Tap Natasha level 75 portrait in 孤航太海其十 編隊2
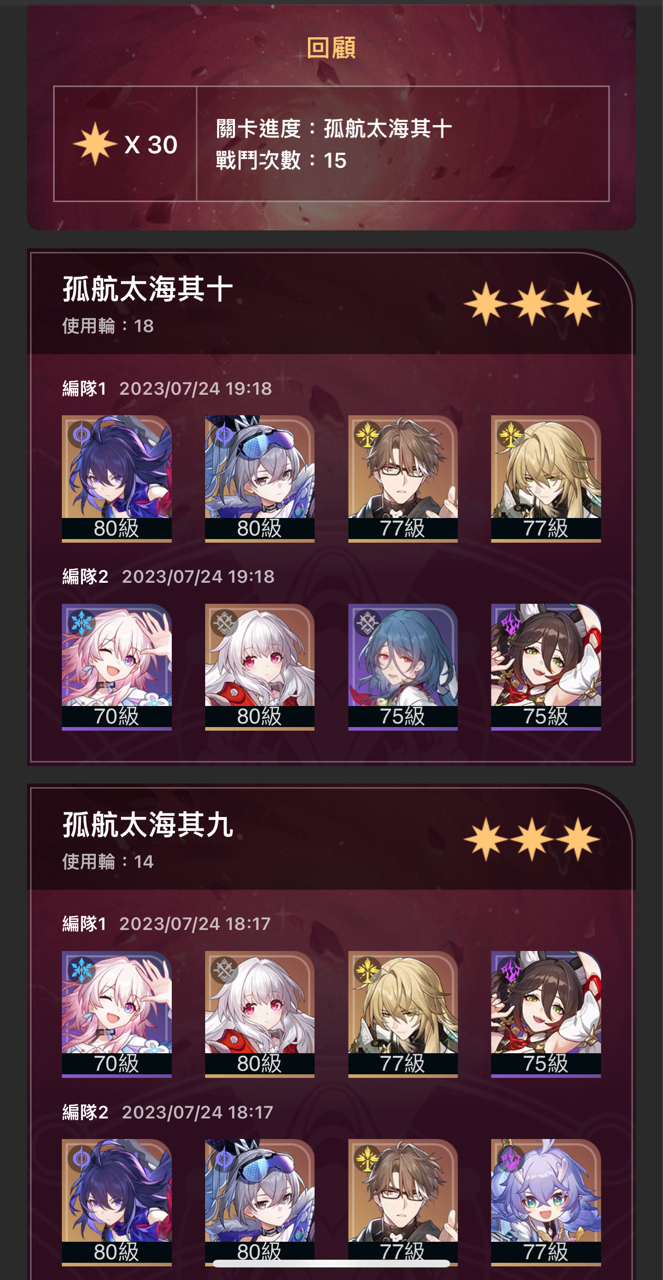 pyautogui.click(x=403, y=667)
